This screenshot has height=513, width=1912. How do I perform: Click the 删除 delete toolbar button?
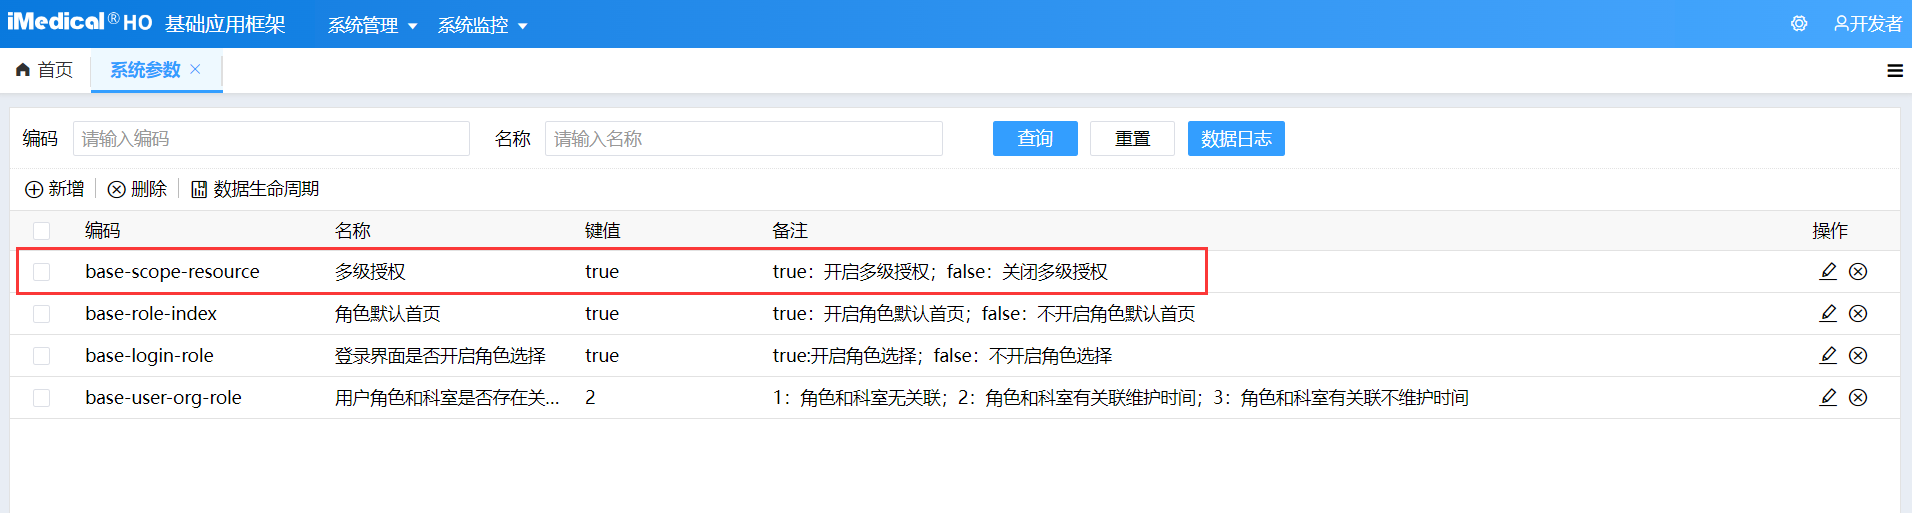click(x=137, y=189)
